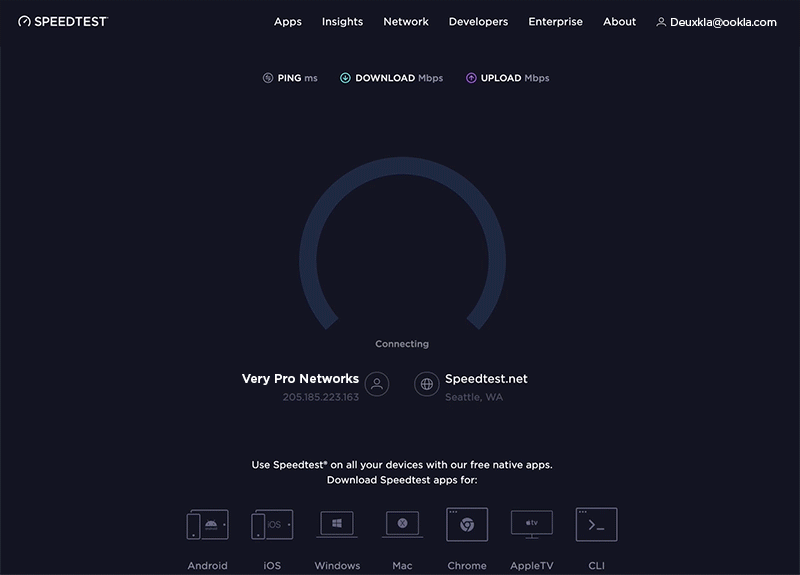This screenshot has width=800, height=575.
Task: Open the Insights menu item
Action: tap(342, 22)
